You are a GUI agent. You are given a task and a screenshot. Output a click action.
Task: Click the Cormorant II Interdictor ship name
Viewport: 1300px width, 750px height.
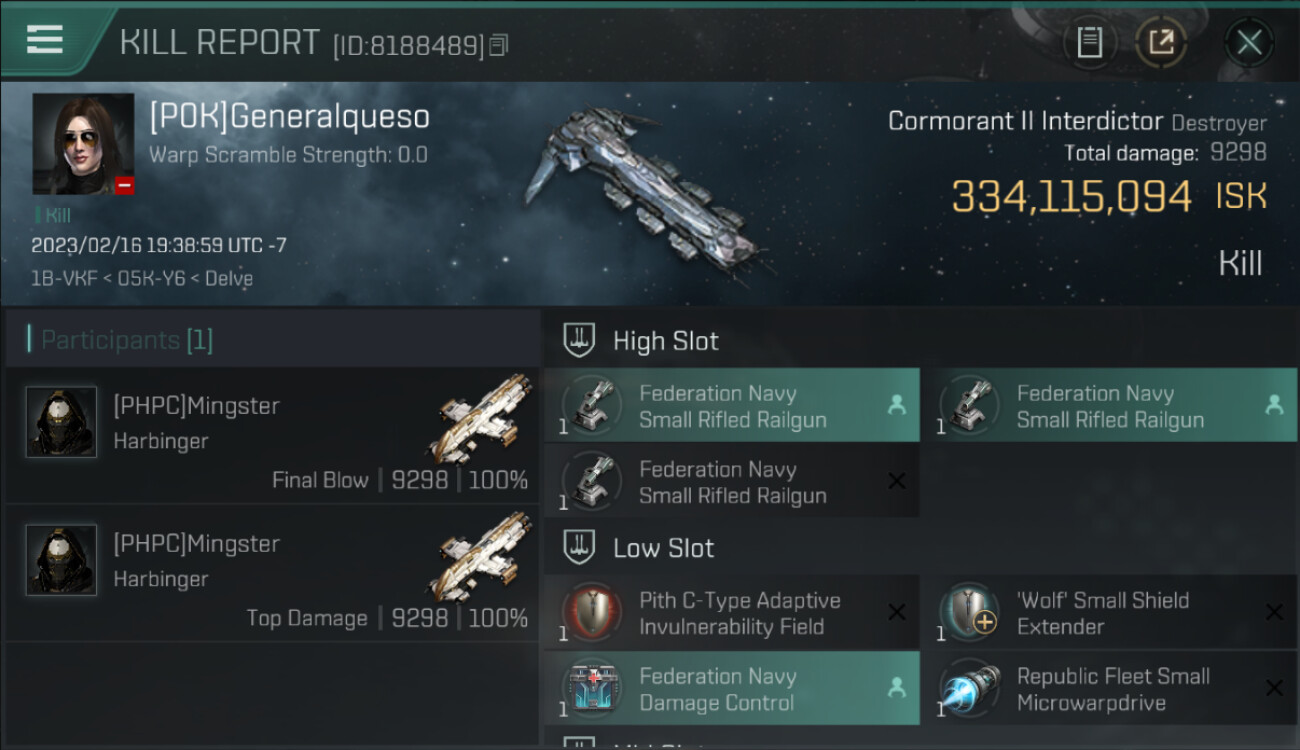pos(1026,122)
